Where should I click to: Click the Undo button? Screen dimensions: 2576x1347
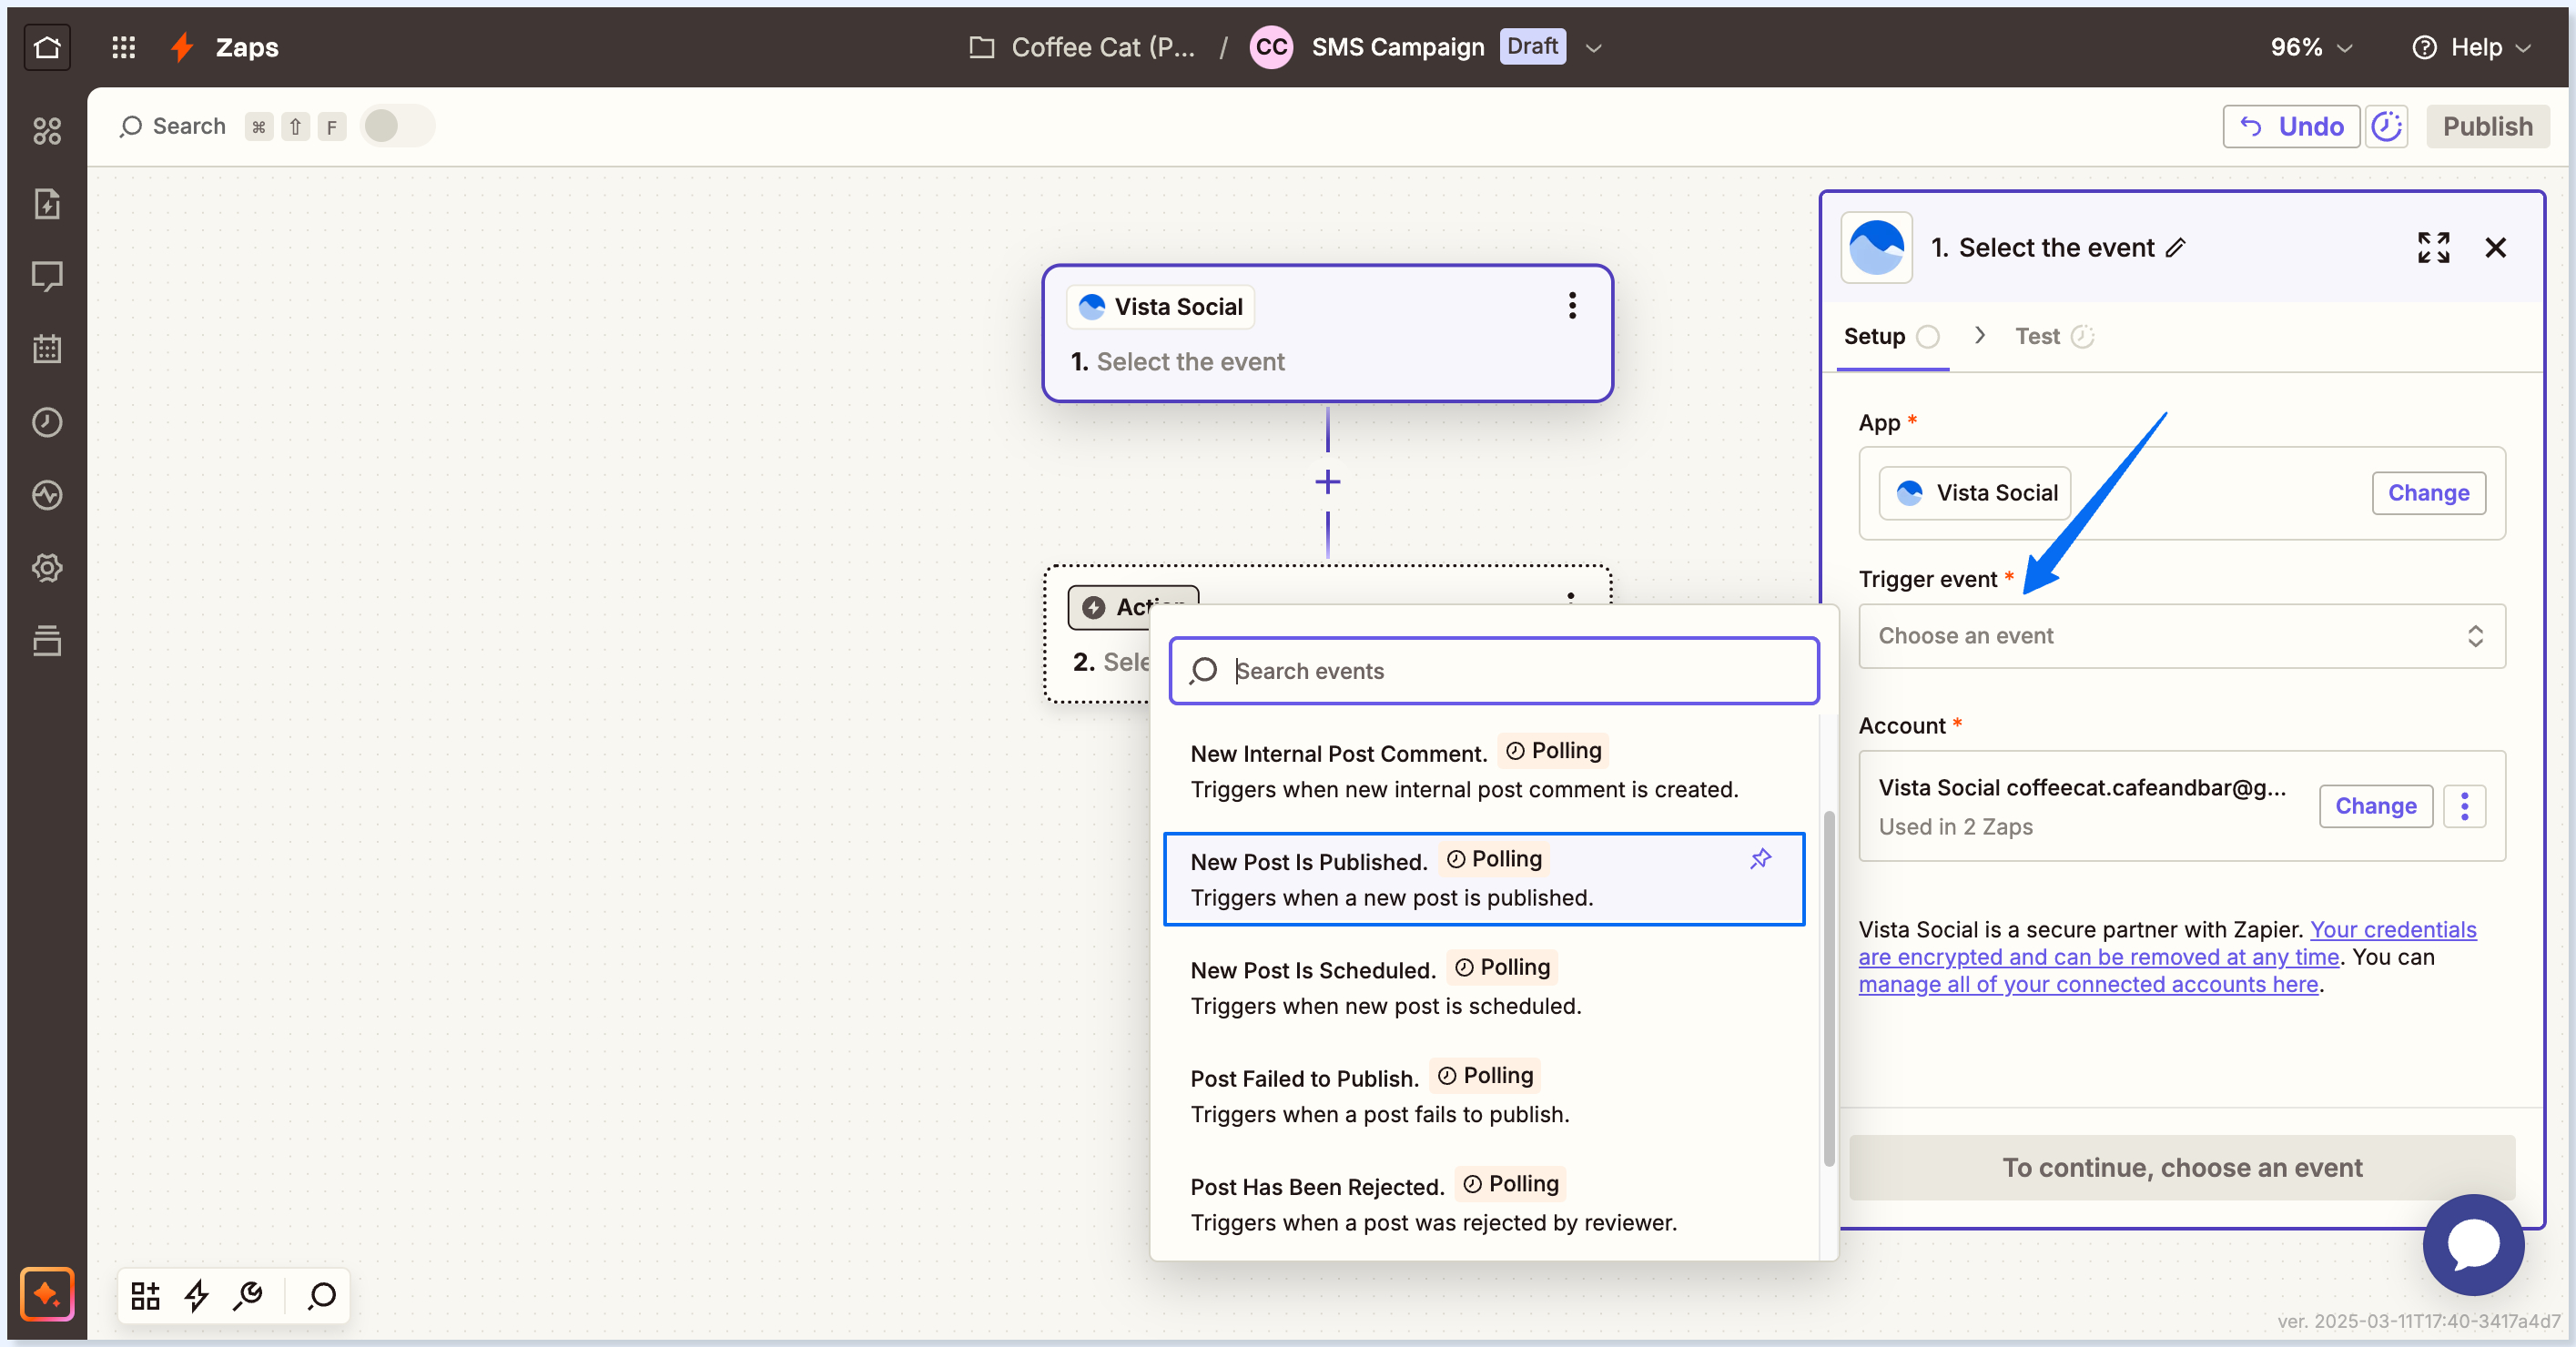pos(2290,127)
